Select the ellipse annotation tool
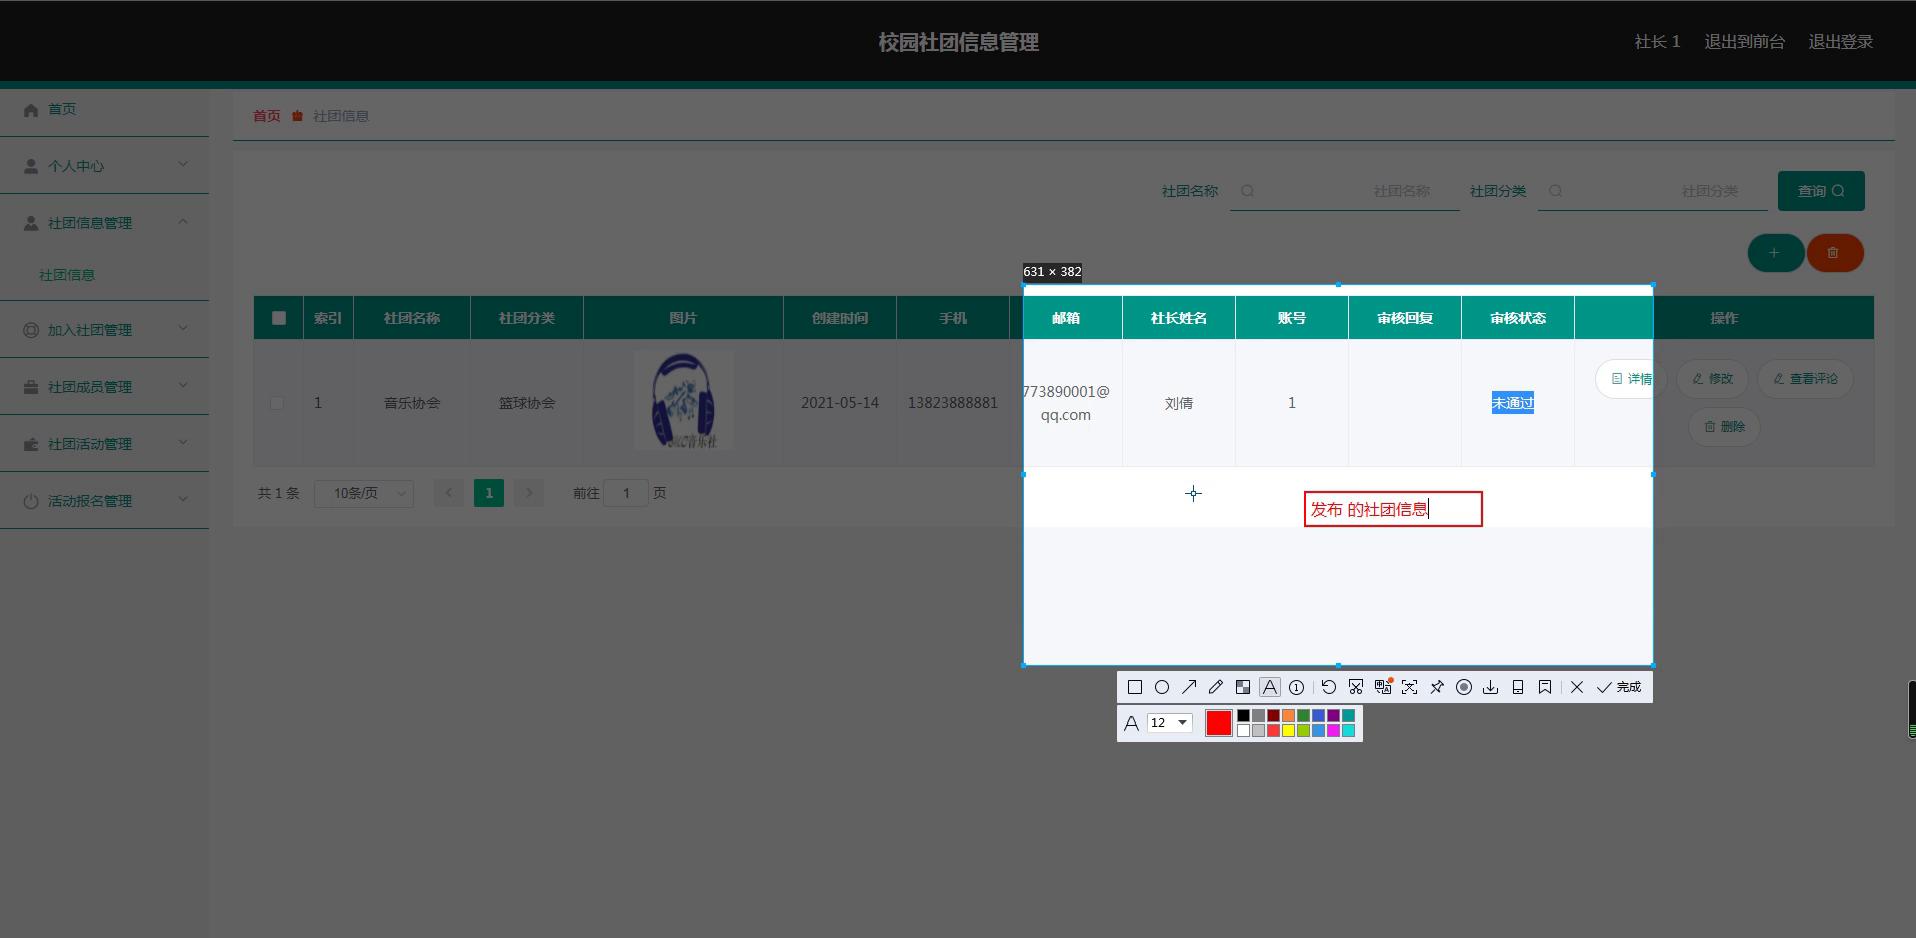1916x938 pixels. pyautogui.click(x=1162, y=687)
